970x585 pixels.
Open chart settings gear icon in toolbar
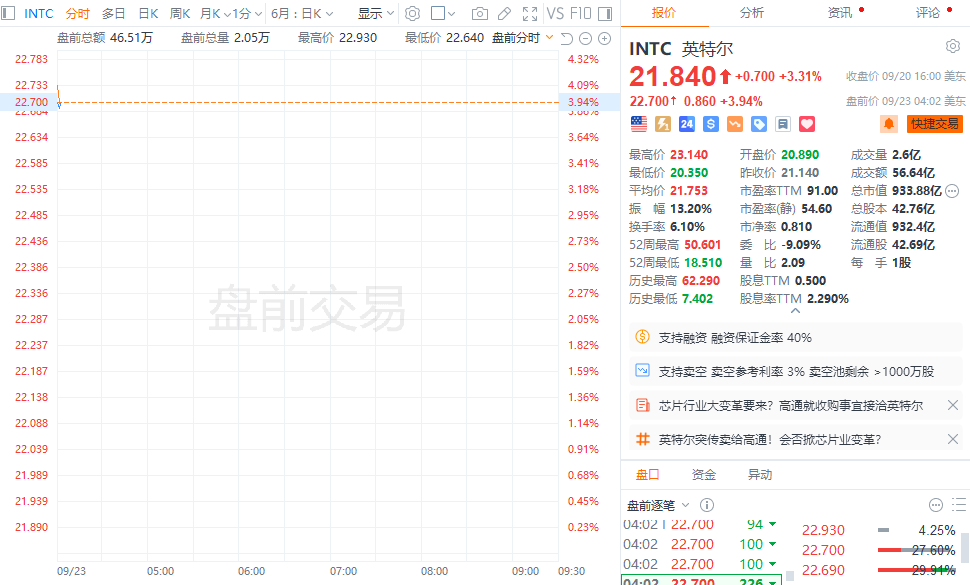click(412, 14)
